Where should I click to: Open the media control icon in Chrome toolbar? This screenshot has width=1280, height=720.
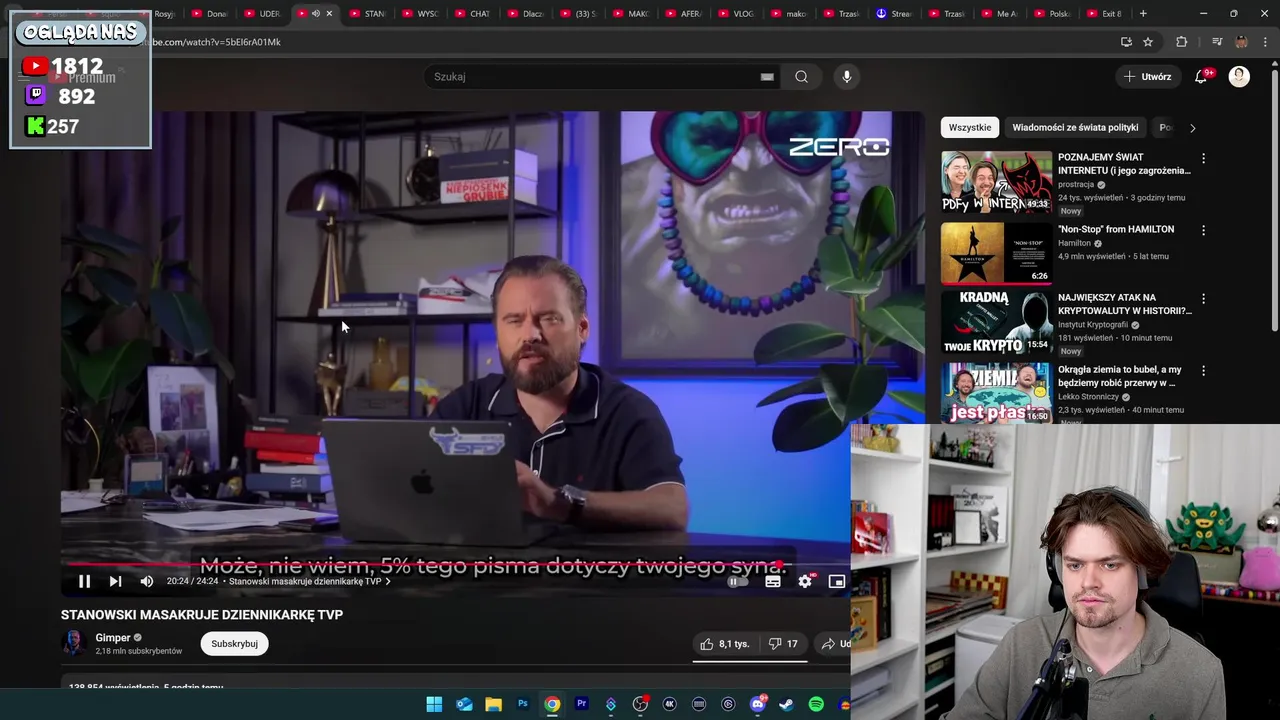(1217, 42)
